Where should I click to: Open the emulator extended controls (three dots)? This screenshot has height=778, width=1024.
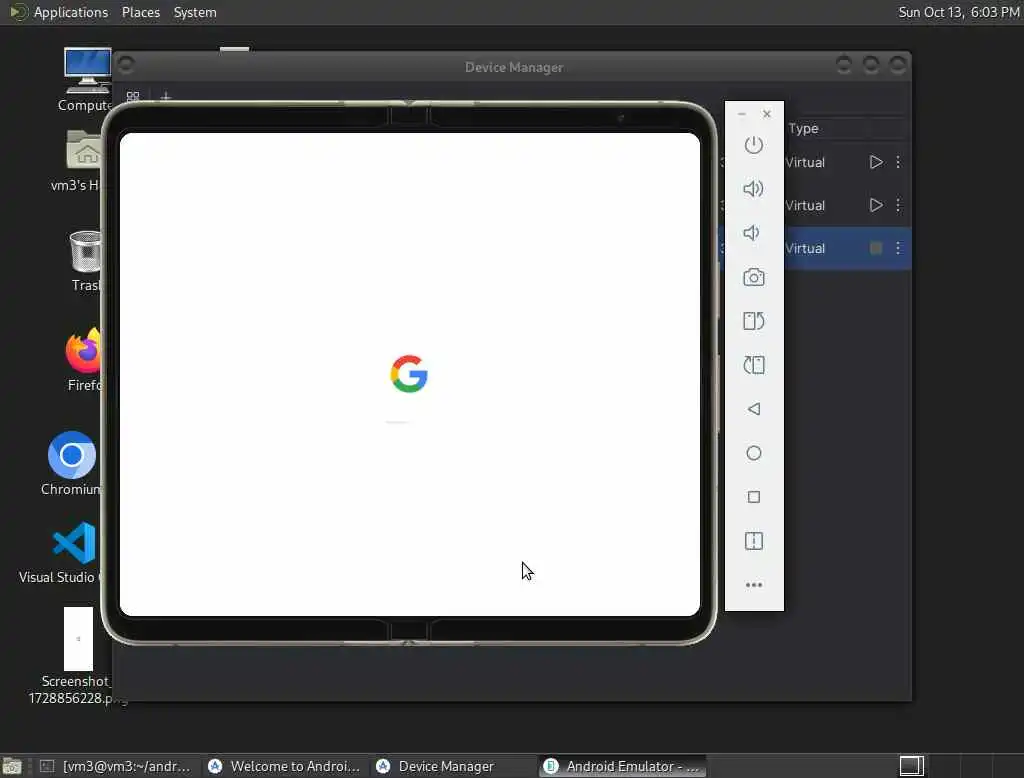(754, 585)
